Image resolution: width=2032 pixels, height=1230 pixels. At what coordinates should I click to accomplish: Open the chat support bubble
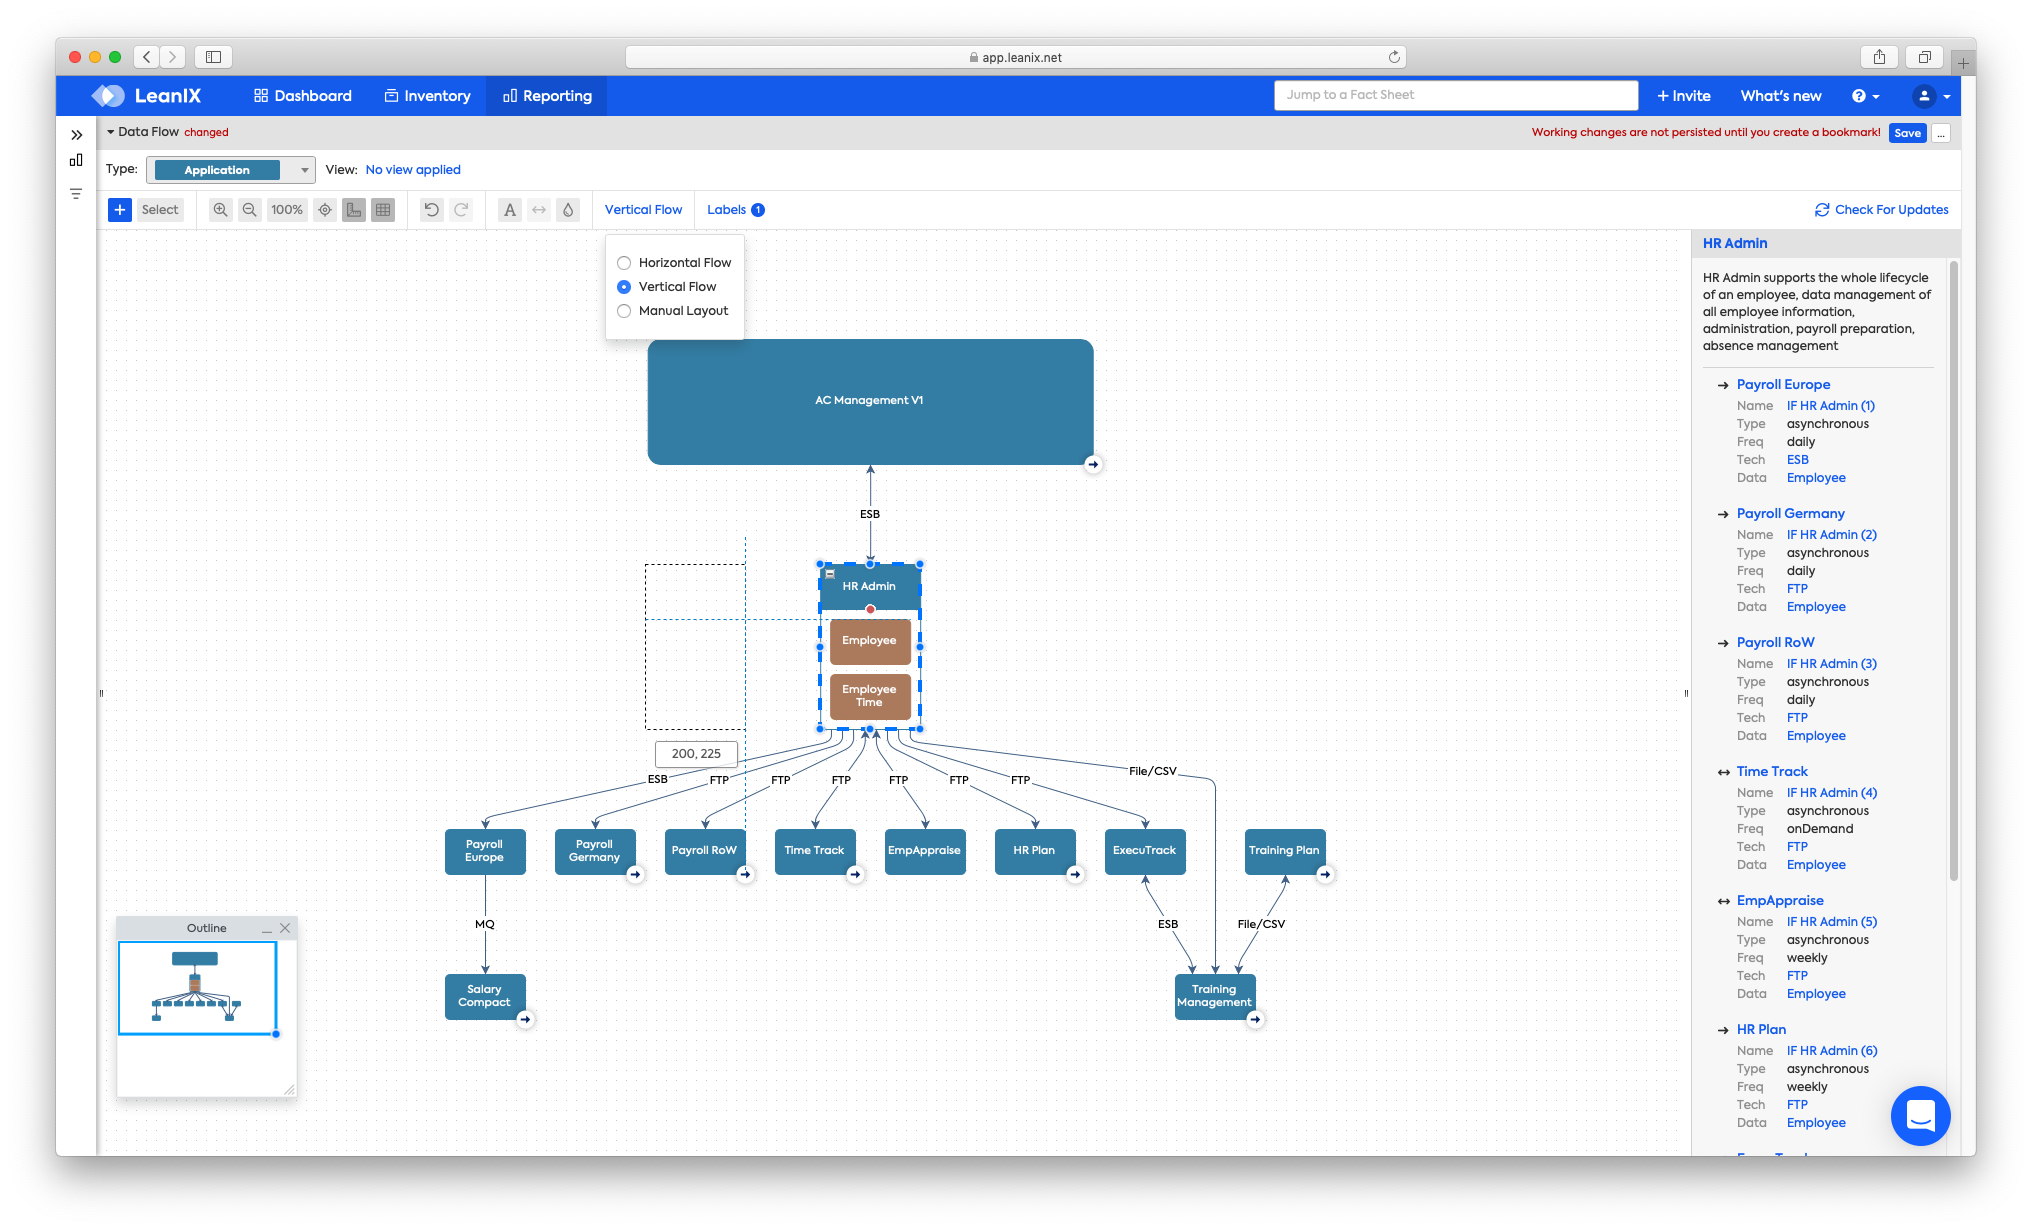[1920, 1115]
